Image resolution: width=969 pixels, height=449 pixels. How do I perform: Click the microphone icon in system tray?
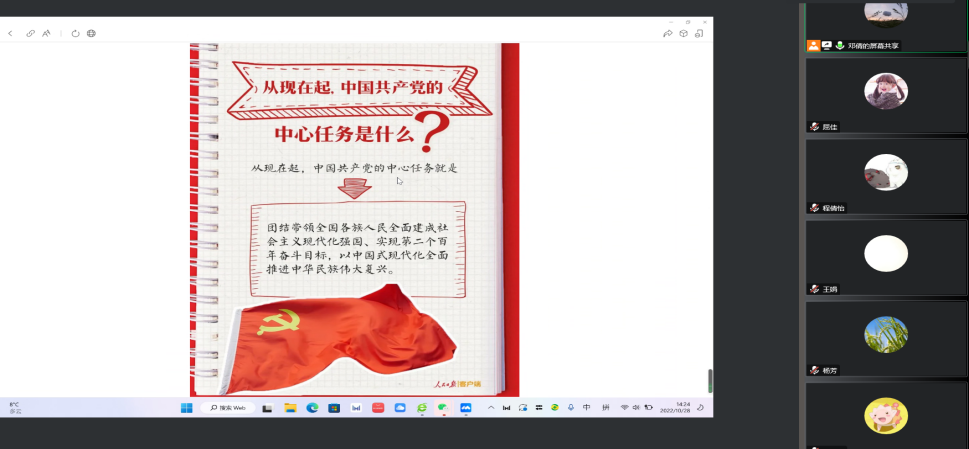(x=571, y=408)
